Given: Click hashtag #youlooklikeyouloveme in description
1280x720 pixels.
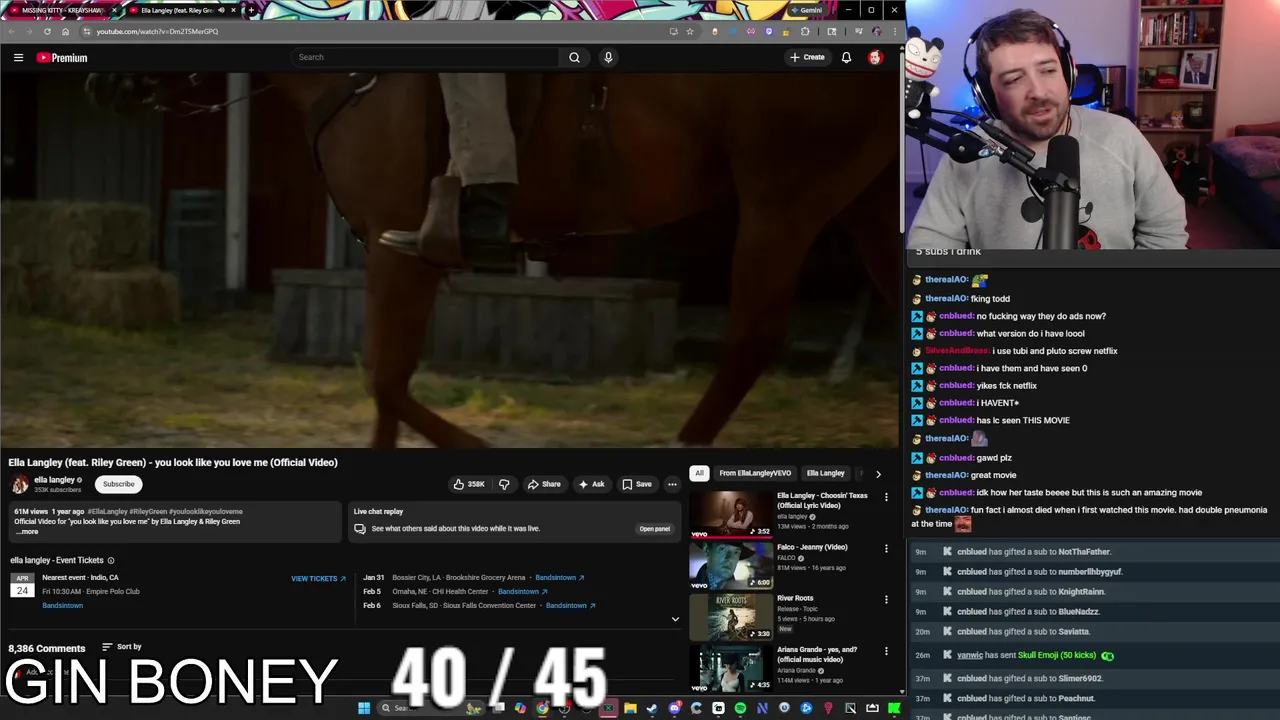Looking at the screenshot, I should [205, 512].
